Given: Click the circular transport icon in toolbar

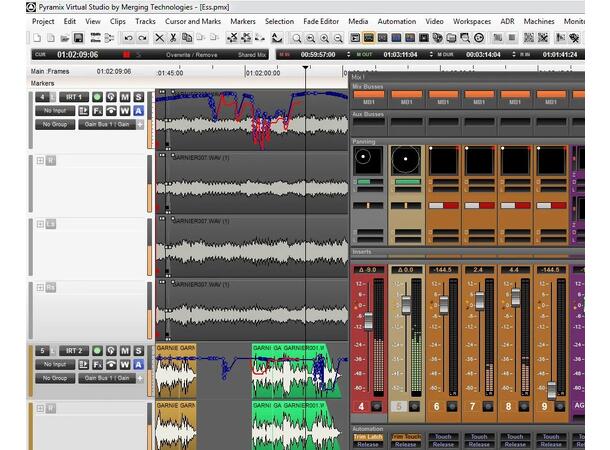Looking at the screenshot, I should [x=479, y=38].
